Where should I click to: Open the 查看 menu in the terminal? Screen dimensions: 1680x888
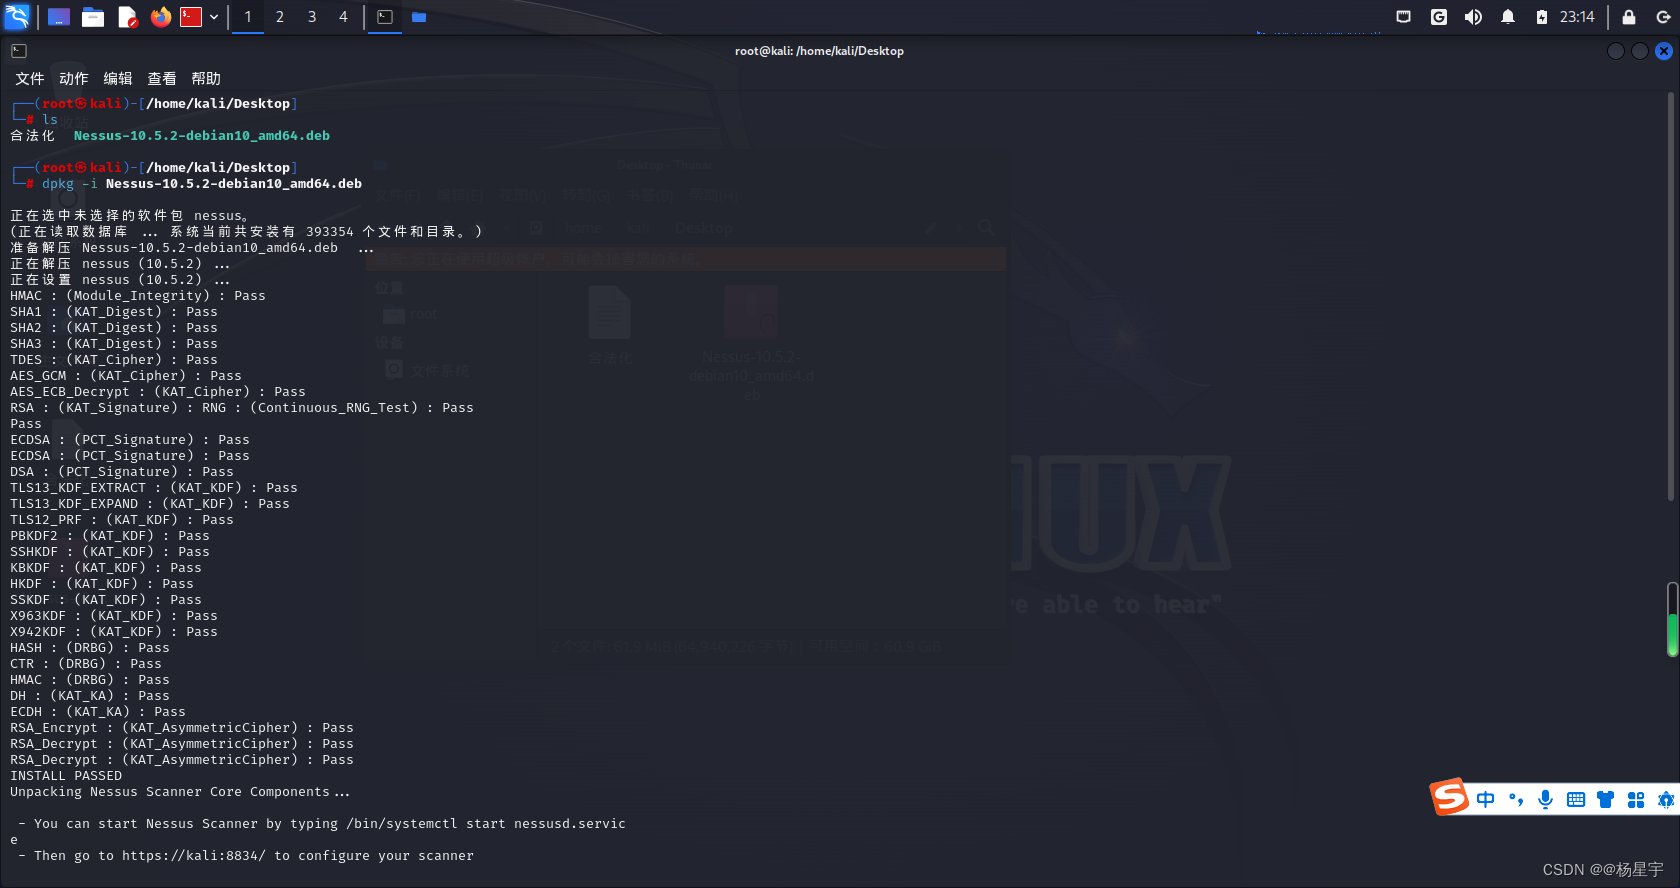click(x=162, y=79)
